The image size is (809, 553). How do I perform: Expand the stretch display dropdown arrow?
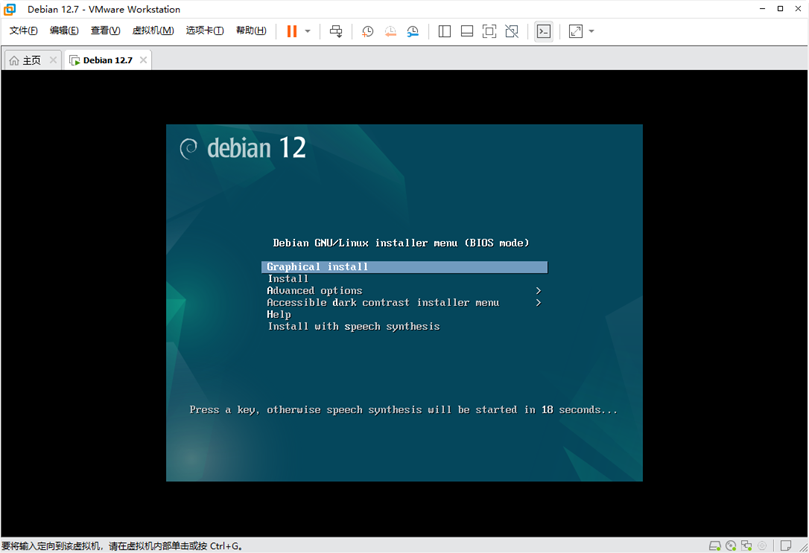click(x=591, y=31)
